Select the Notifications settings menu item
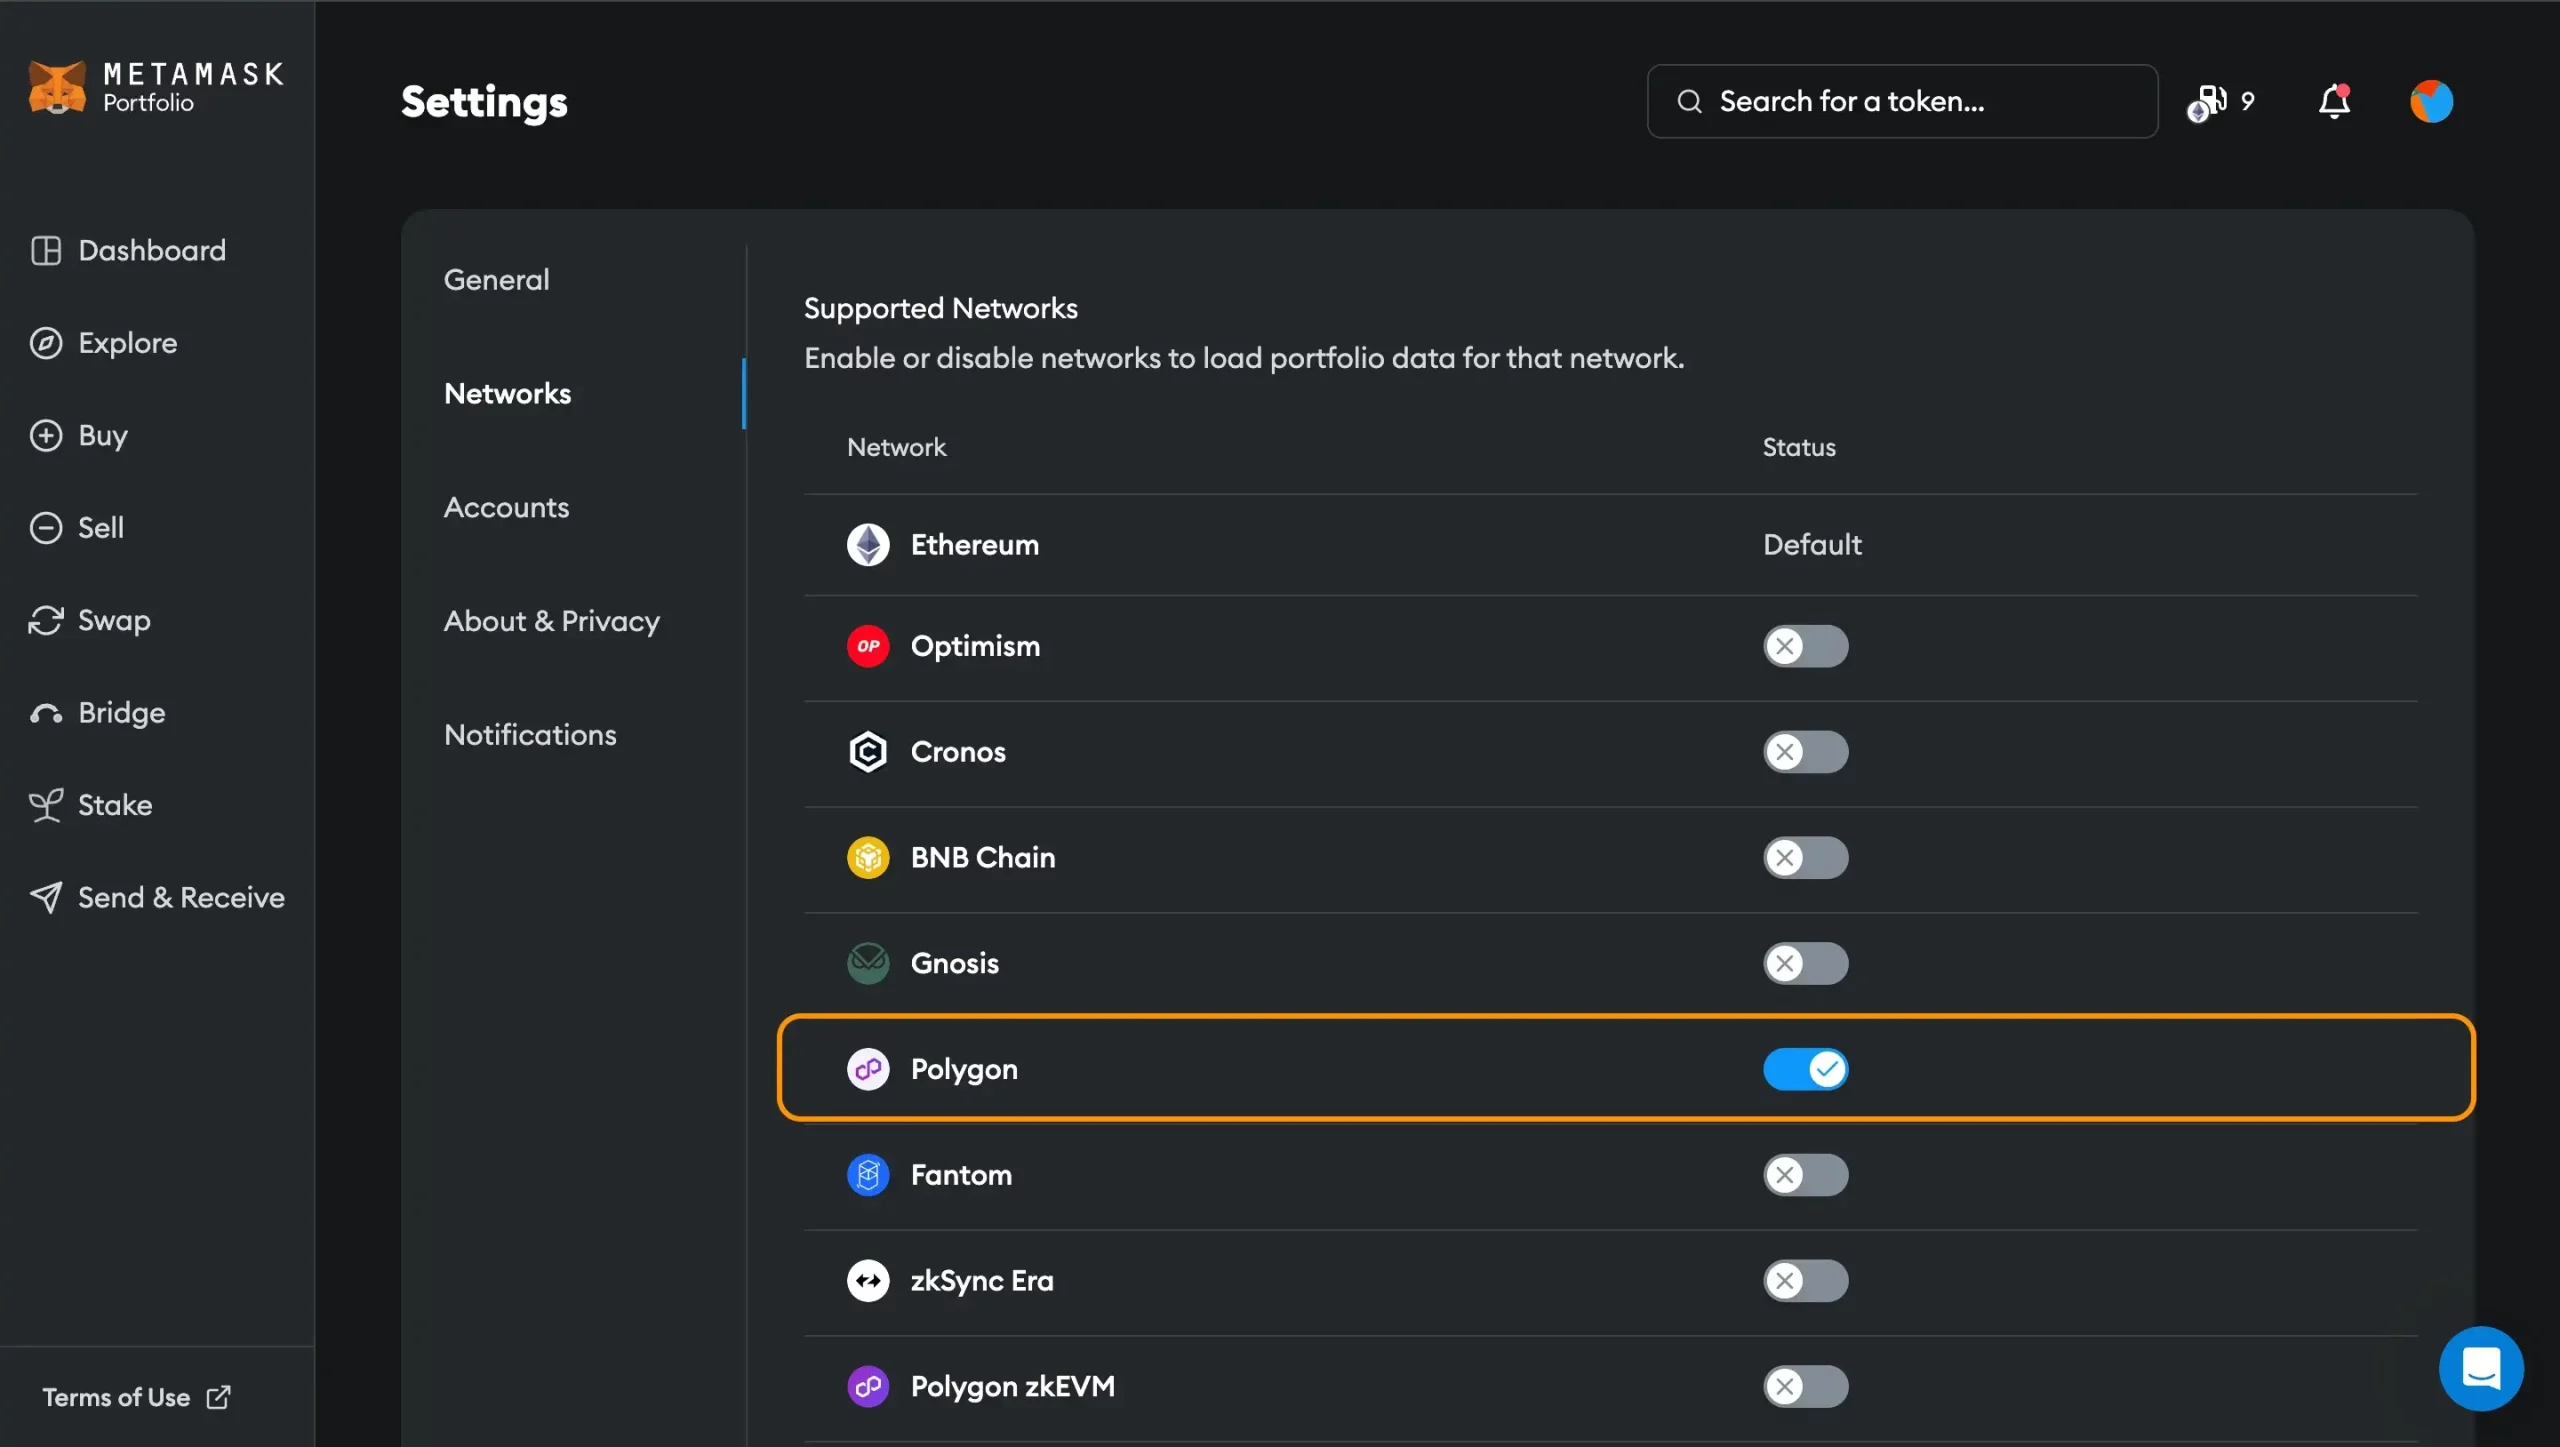Image resolution: width=2560 pixels, height=1447 pixels. click(x=527, y=735)
